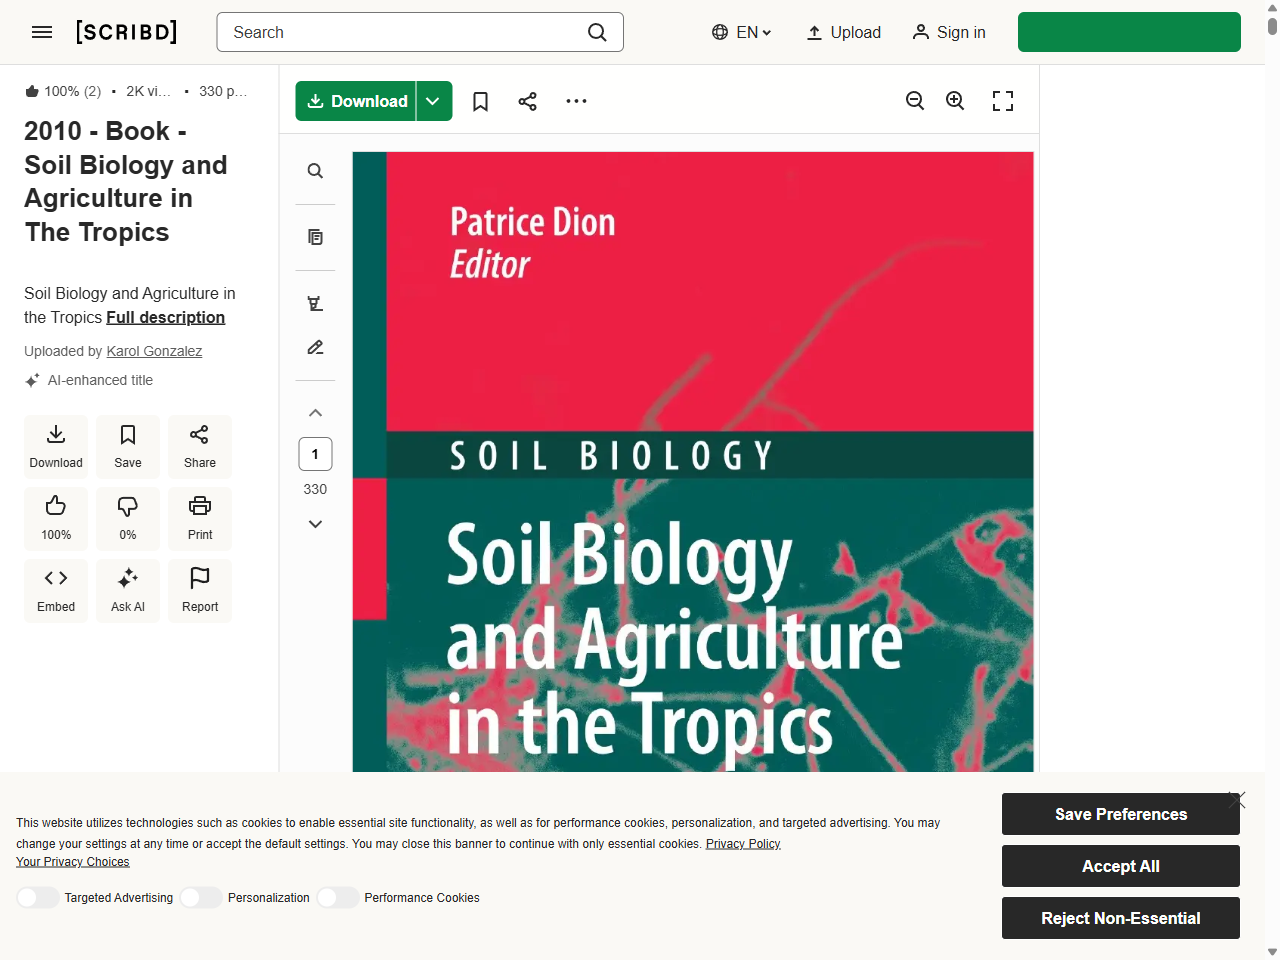This screenshot has height=960, width=1280.
Task: Open the Full description link
Action: pyautogui.click(x=165, y=317)
